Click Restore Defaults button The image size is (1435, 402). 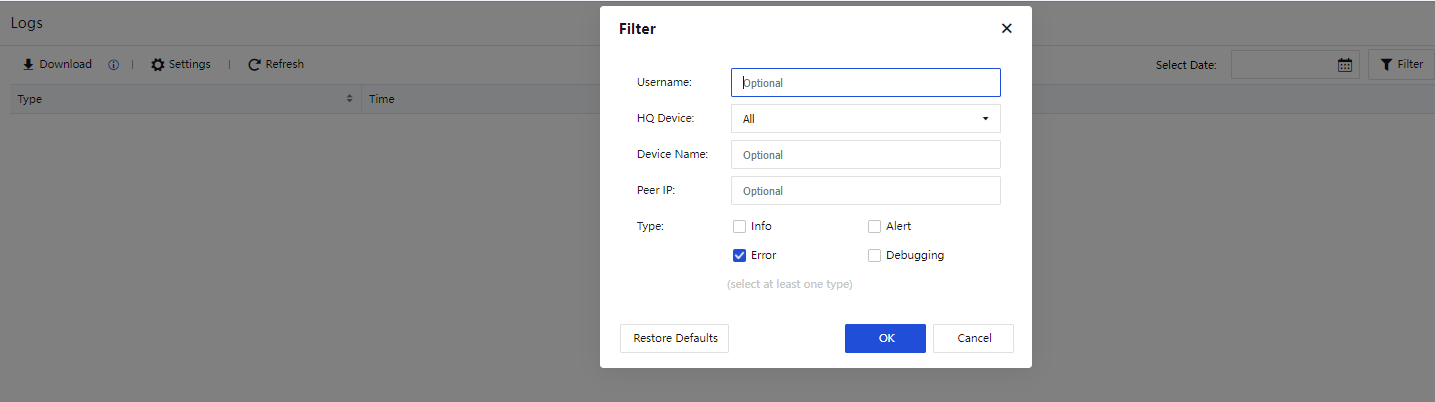pyautogui.click(x=675, y=338)
